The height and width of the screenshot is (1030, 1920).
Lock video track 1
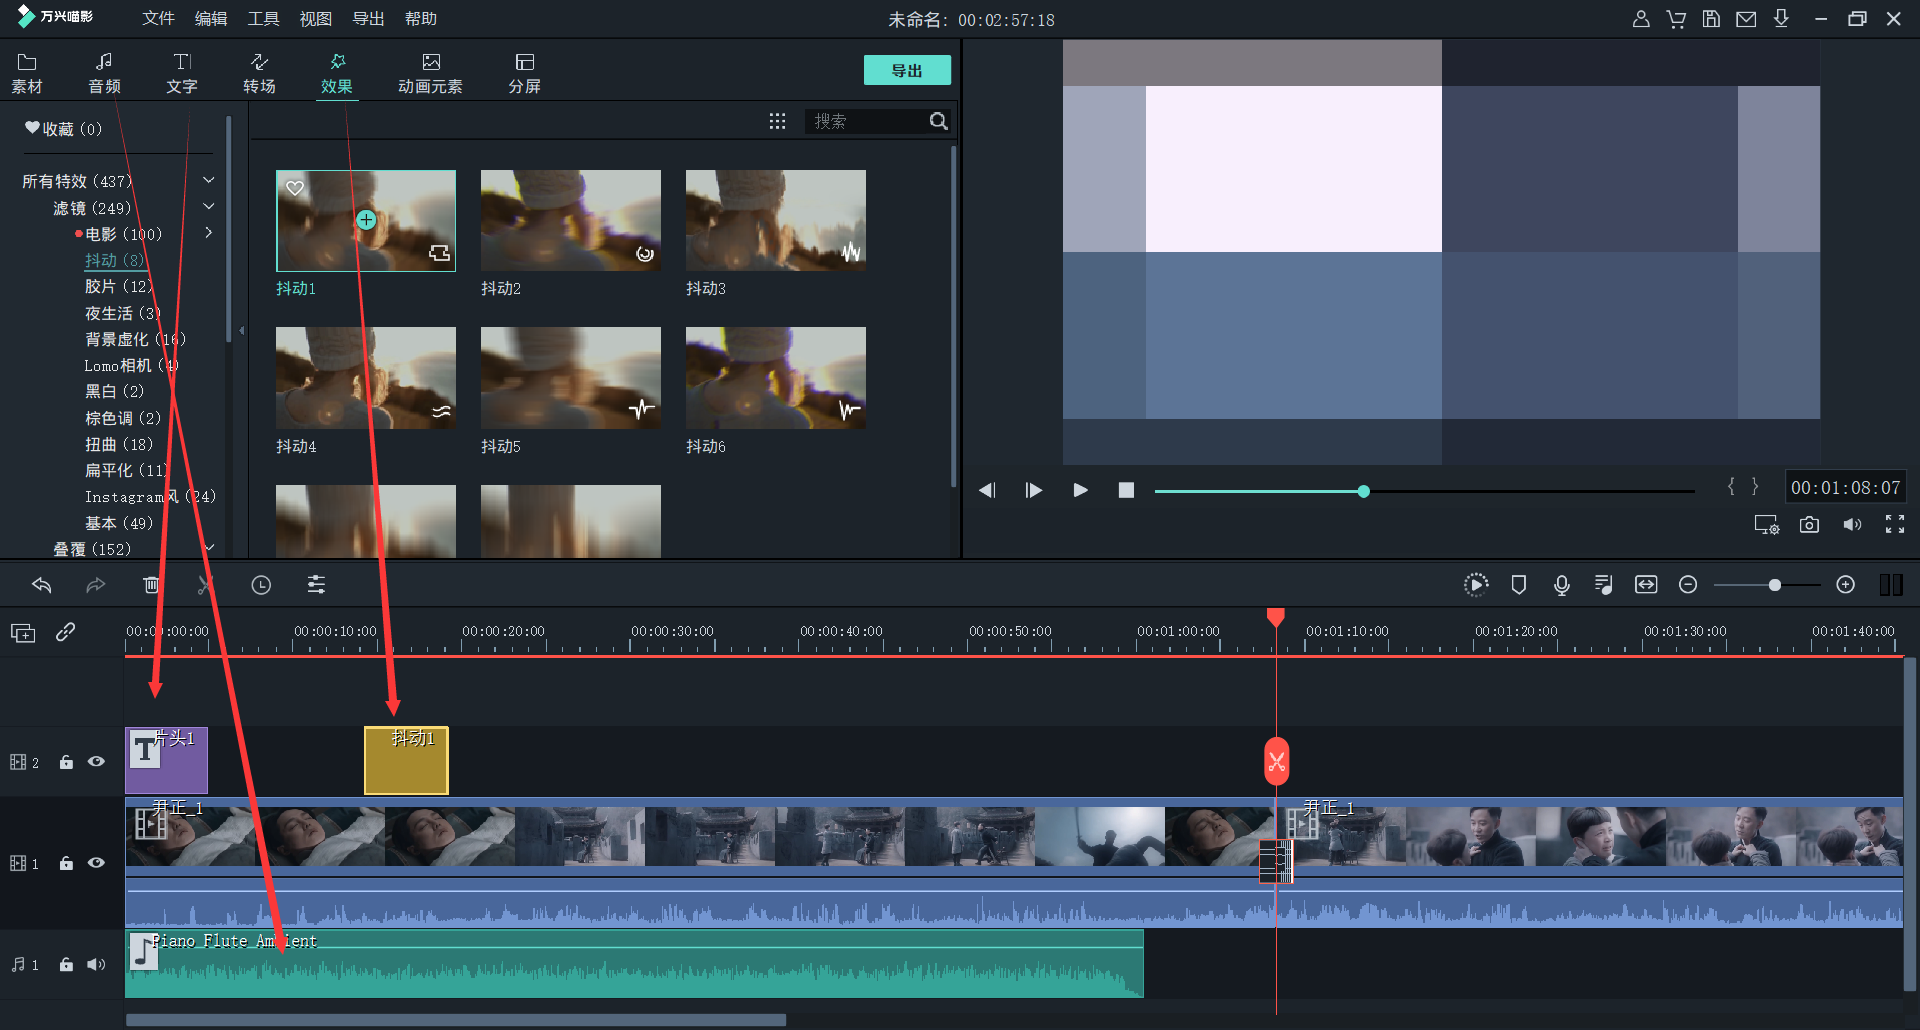point(66,863)
